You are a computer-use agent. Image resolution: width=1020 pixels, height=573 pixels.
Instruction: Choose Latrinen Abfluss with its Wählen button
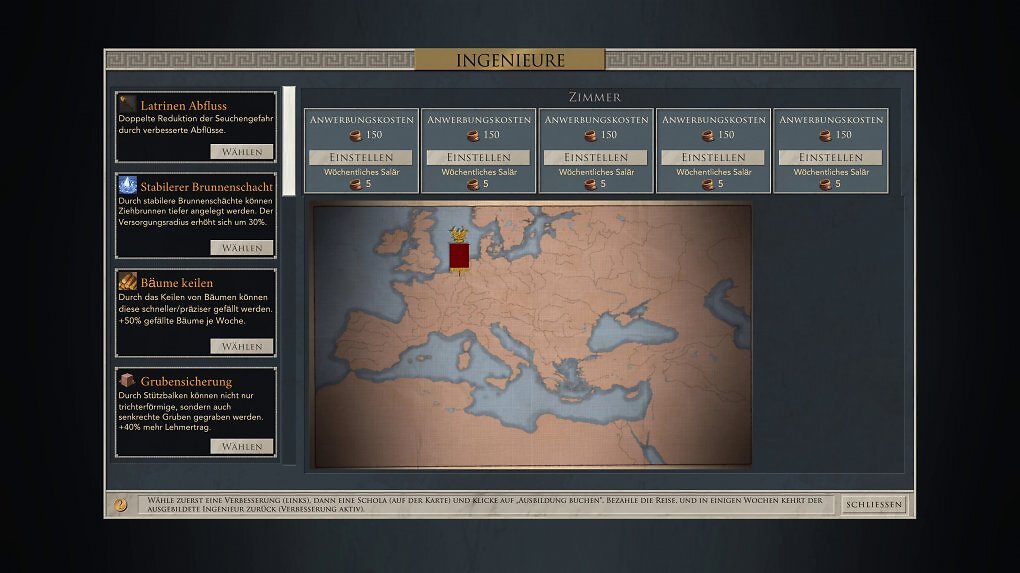(242, 152)
